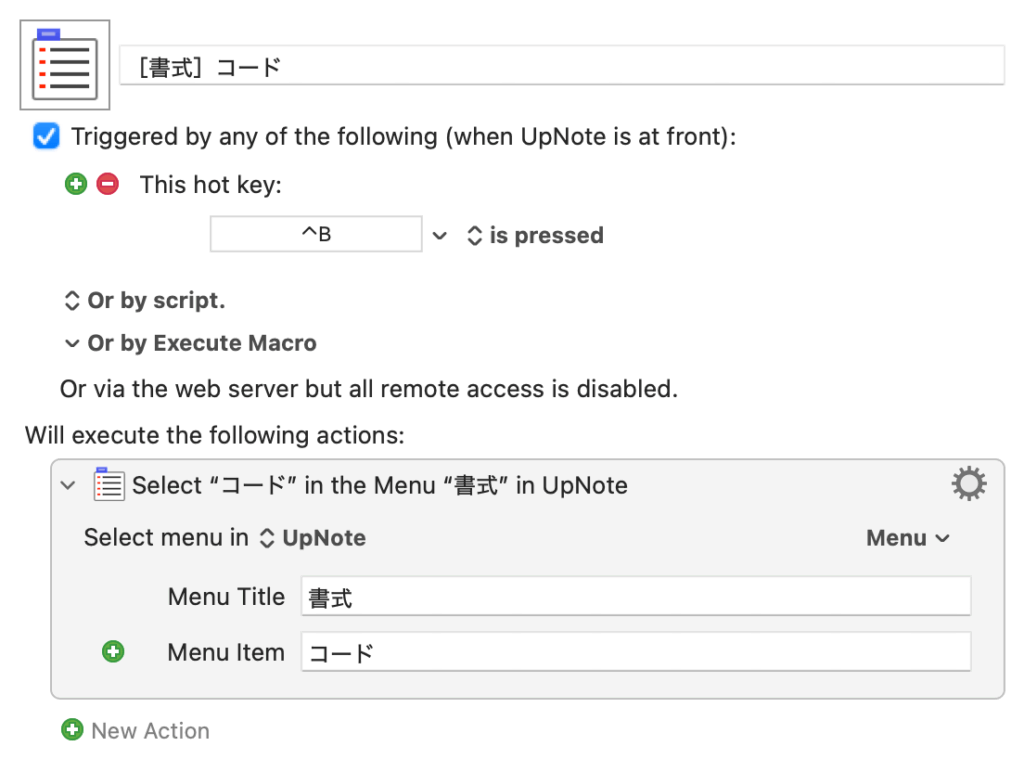Screen dimensions: 1024x759
Task: Click the action title "Select コード in the Menu"
Action: pos(380,485)
